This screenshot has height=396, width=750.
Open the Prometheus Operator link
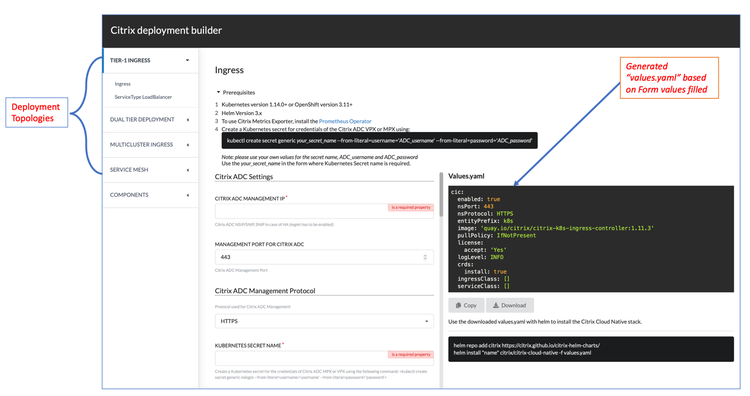point(345,121)
